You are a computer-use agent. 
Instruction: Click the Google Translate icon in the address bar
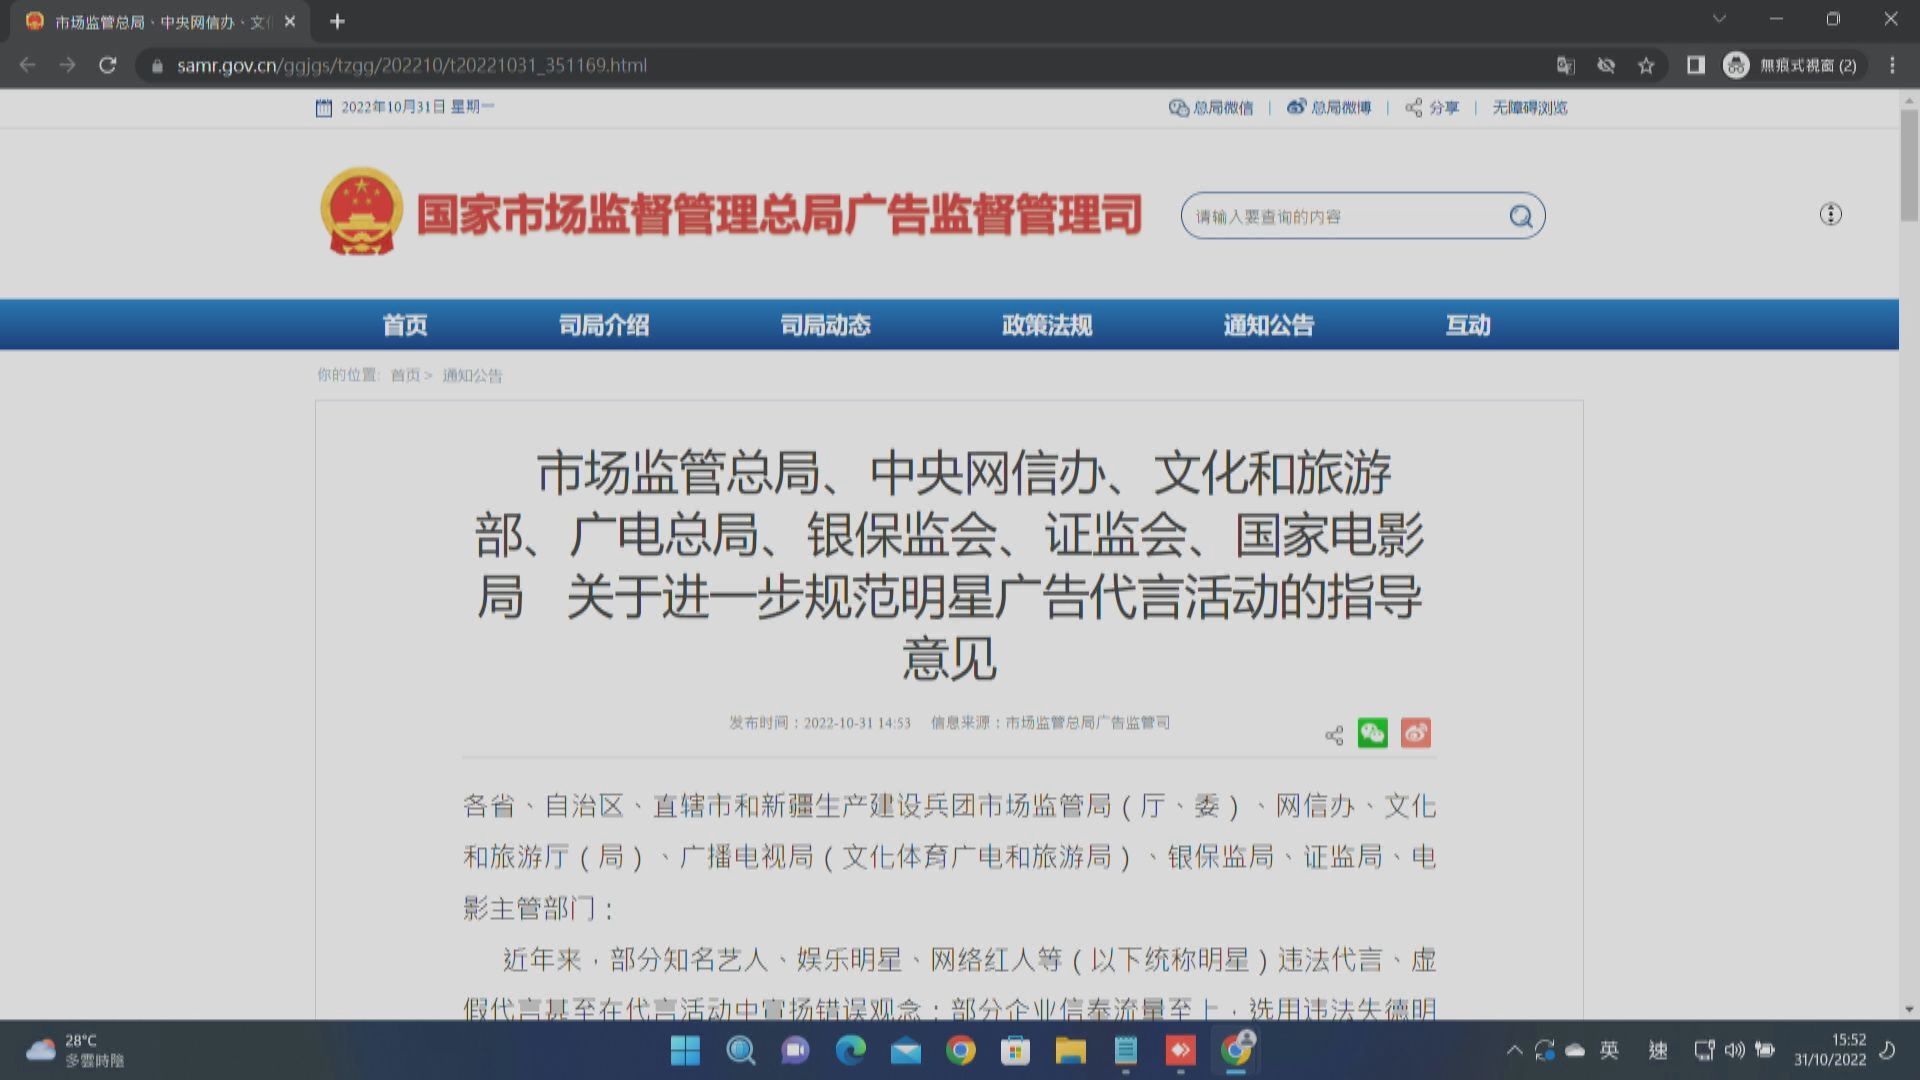click(1565, 65)
